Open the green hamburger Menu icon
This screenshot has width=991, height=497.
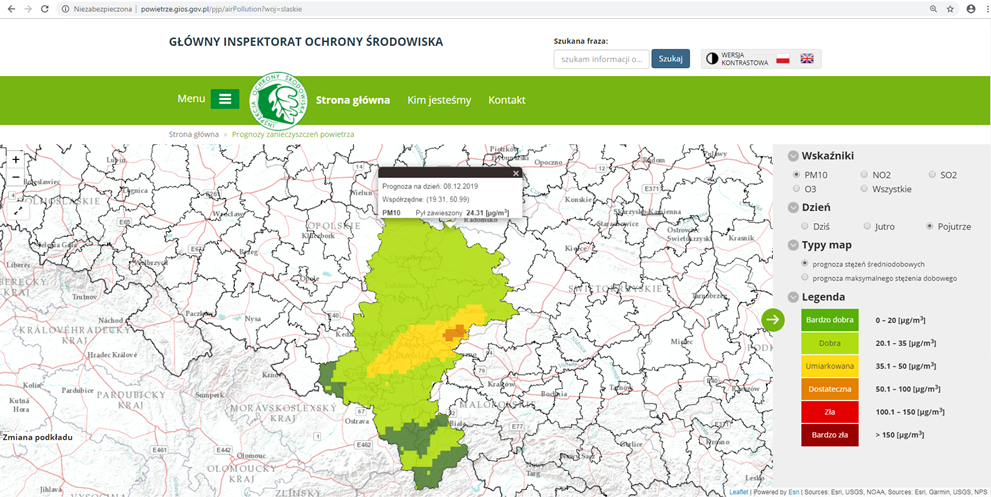[x=225, y=99]
